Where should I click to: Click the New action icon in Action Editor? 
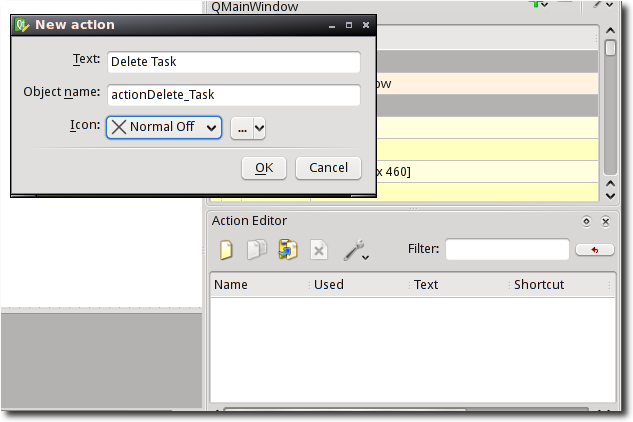coord(226,250)
